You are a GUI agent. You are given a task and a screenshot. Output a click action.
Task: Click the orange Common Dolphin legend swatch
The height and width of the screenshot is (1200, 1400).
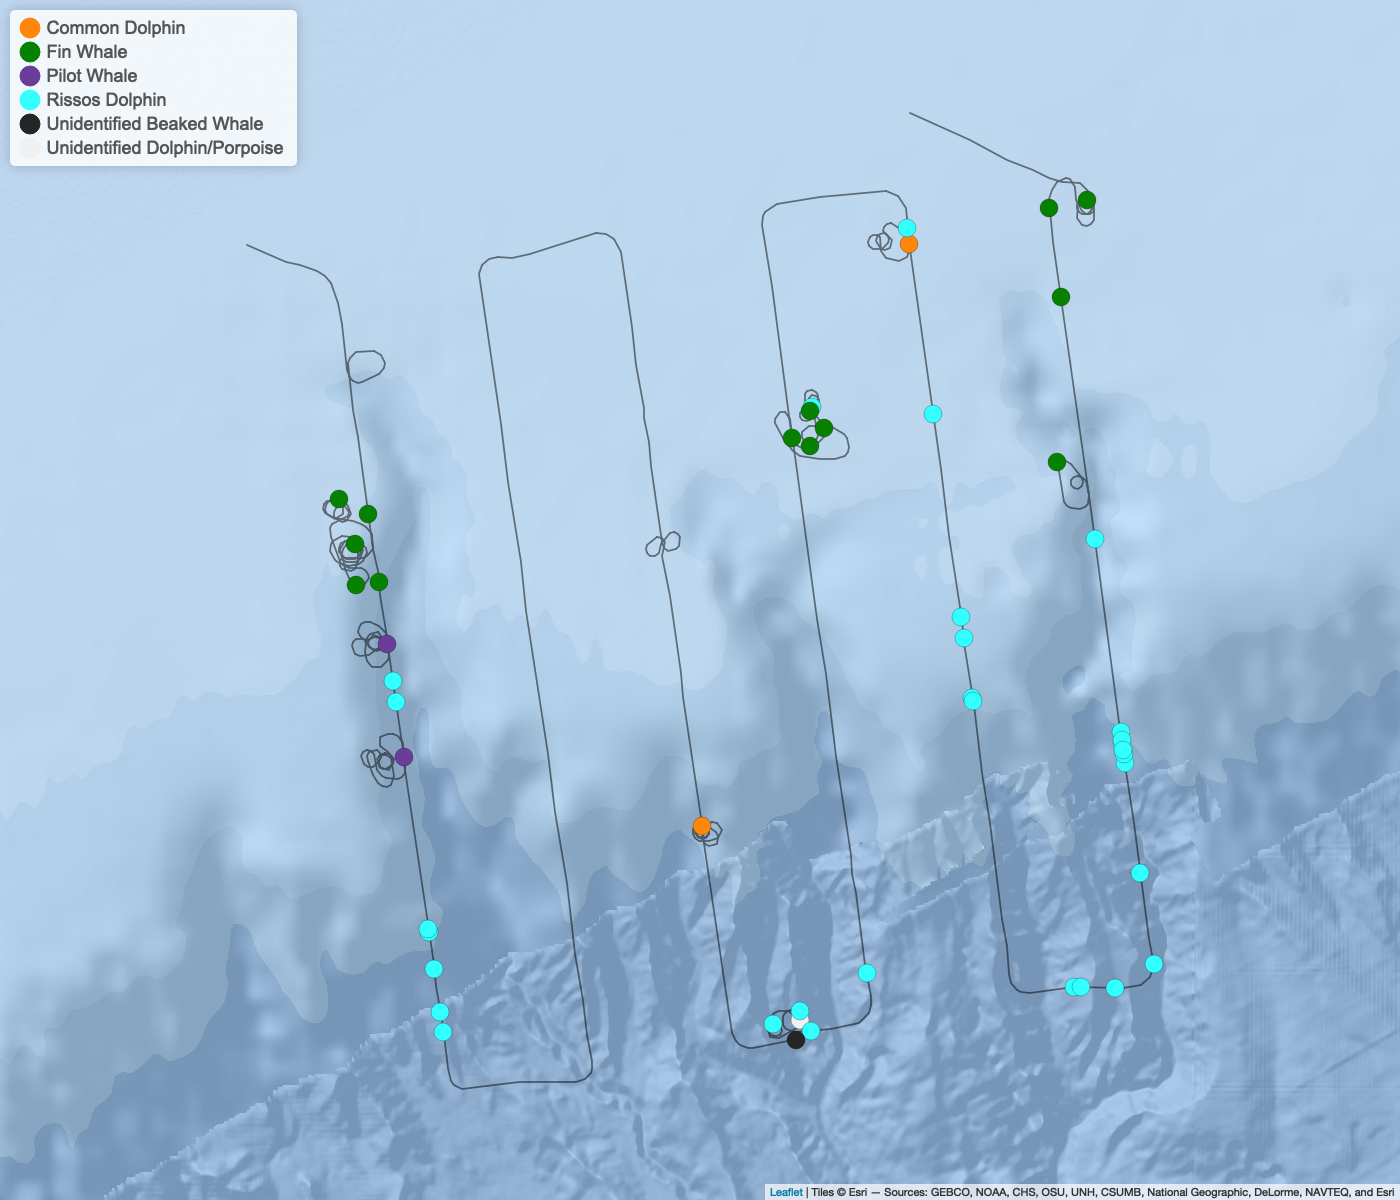coord(31,28)
